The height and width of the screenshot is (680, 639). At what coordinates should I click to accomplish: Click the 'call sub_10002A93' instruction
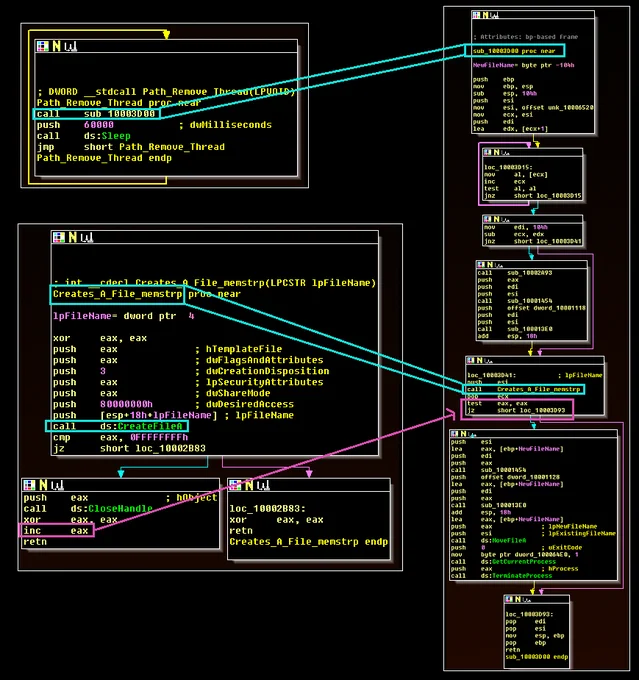pos(515,273)
